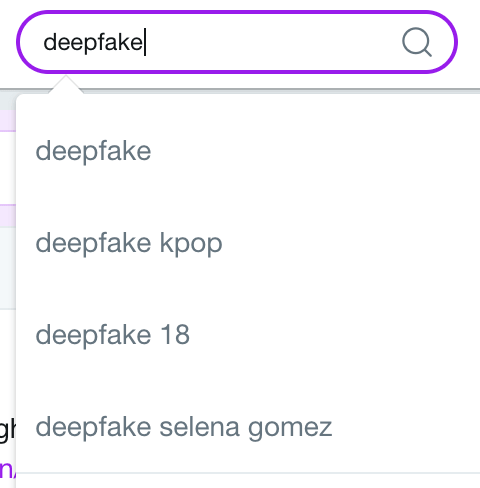Click the word selena in the suggestion list

click(199, 427)
